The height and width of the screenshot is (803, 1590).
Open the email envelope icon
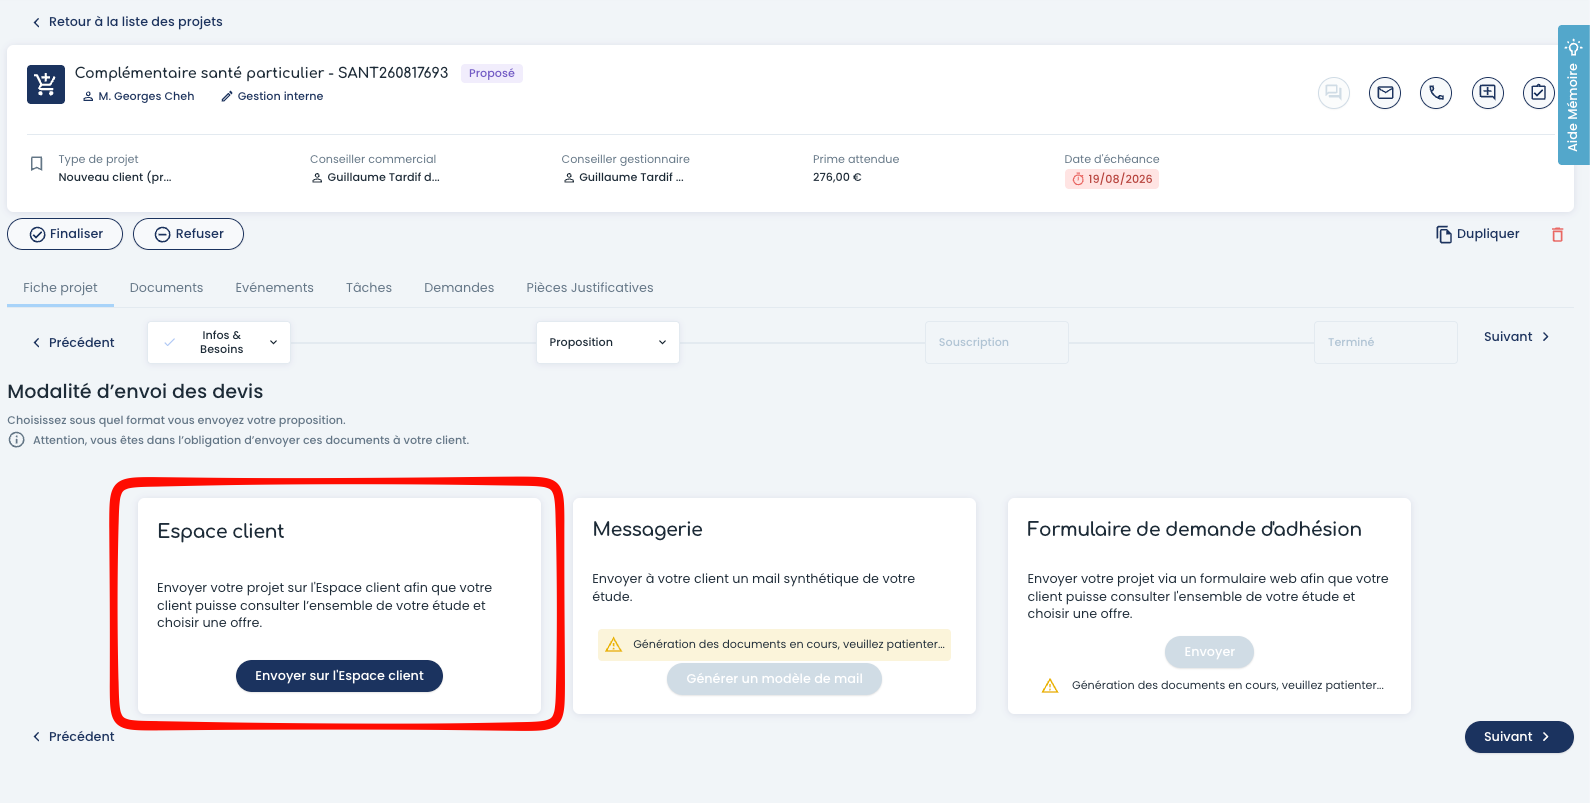point(1385,93)
